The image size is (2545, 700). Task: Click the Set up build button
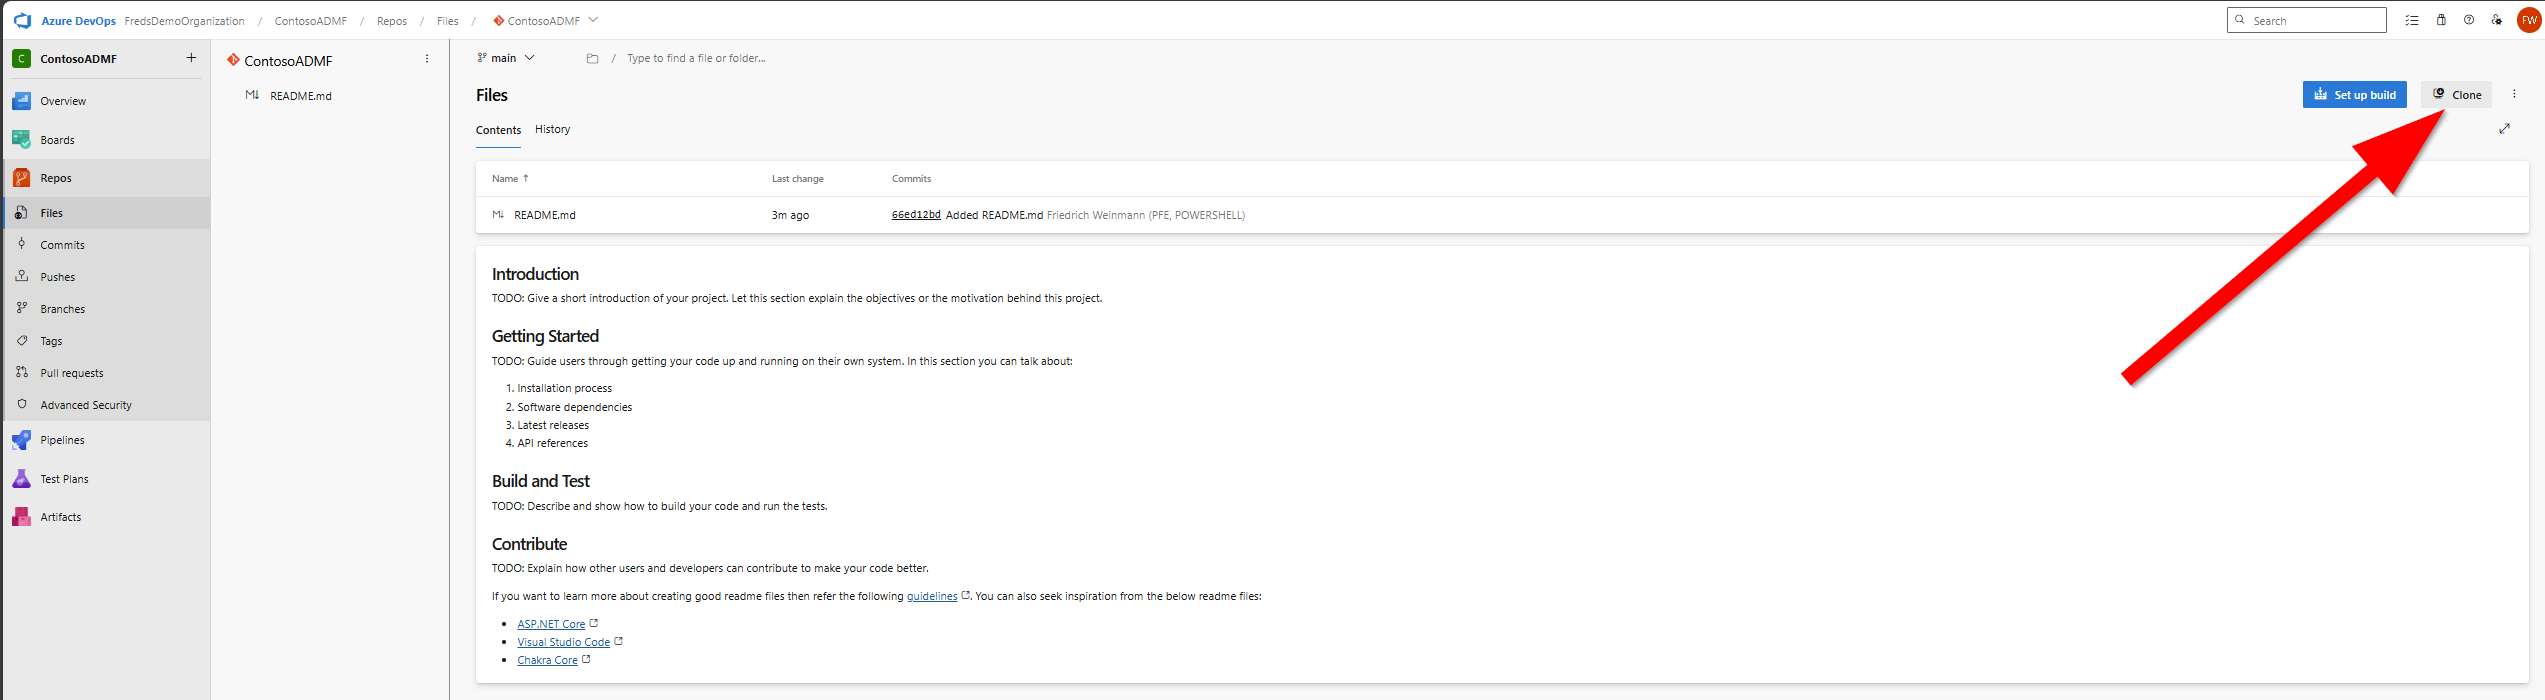(x=2354, y=95)
